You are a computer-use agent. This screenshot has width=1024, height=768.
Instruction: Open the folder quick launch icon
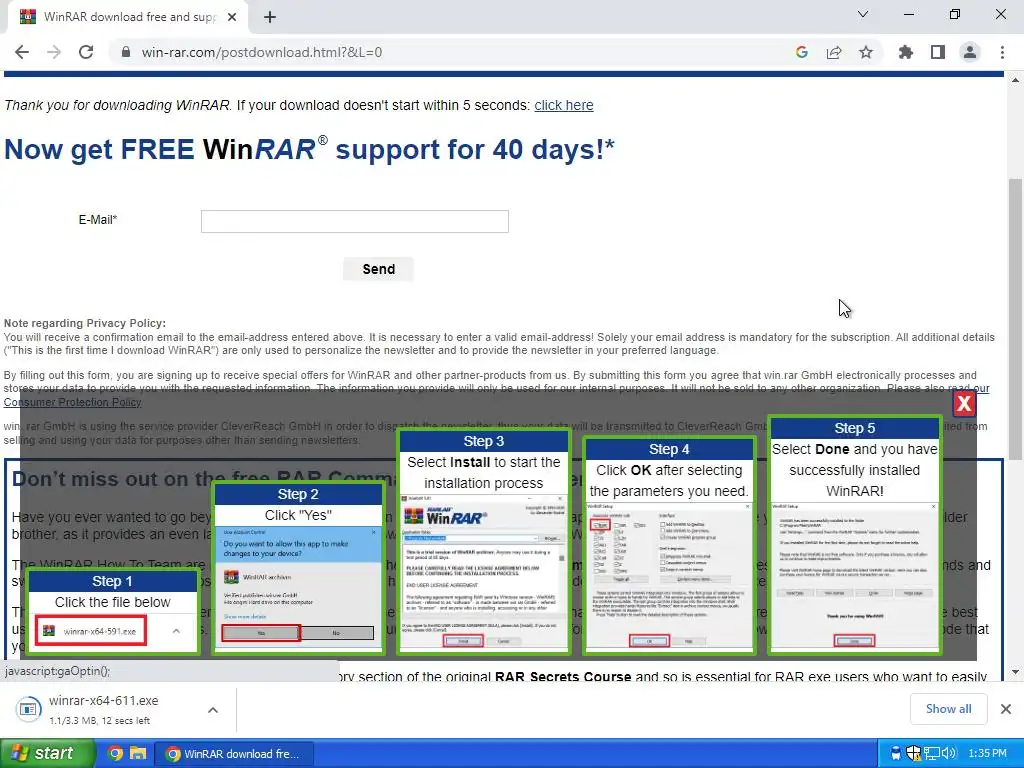(x=137, y=754)
